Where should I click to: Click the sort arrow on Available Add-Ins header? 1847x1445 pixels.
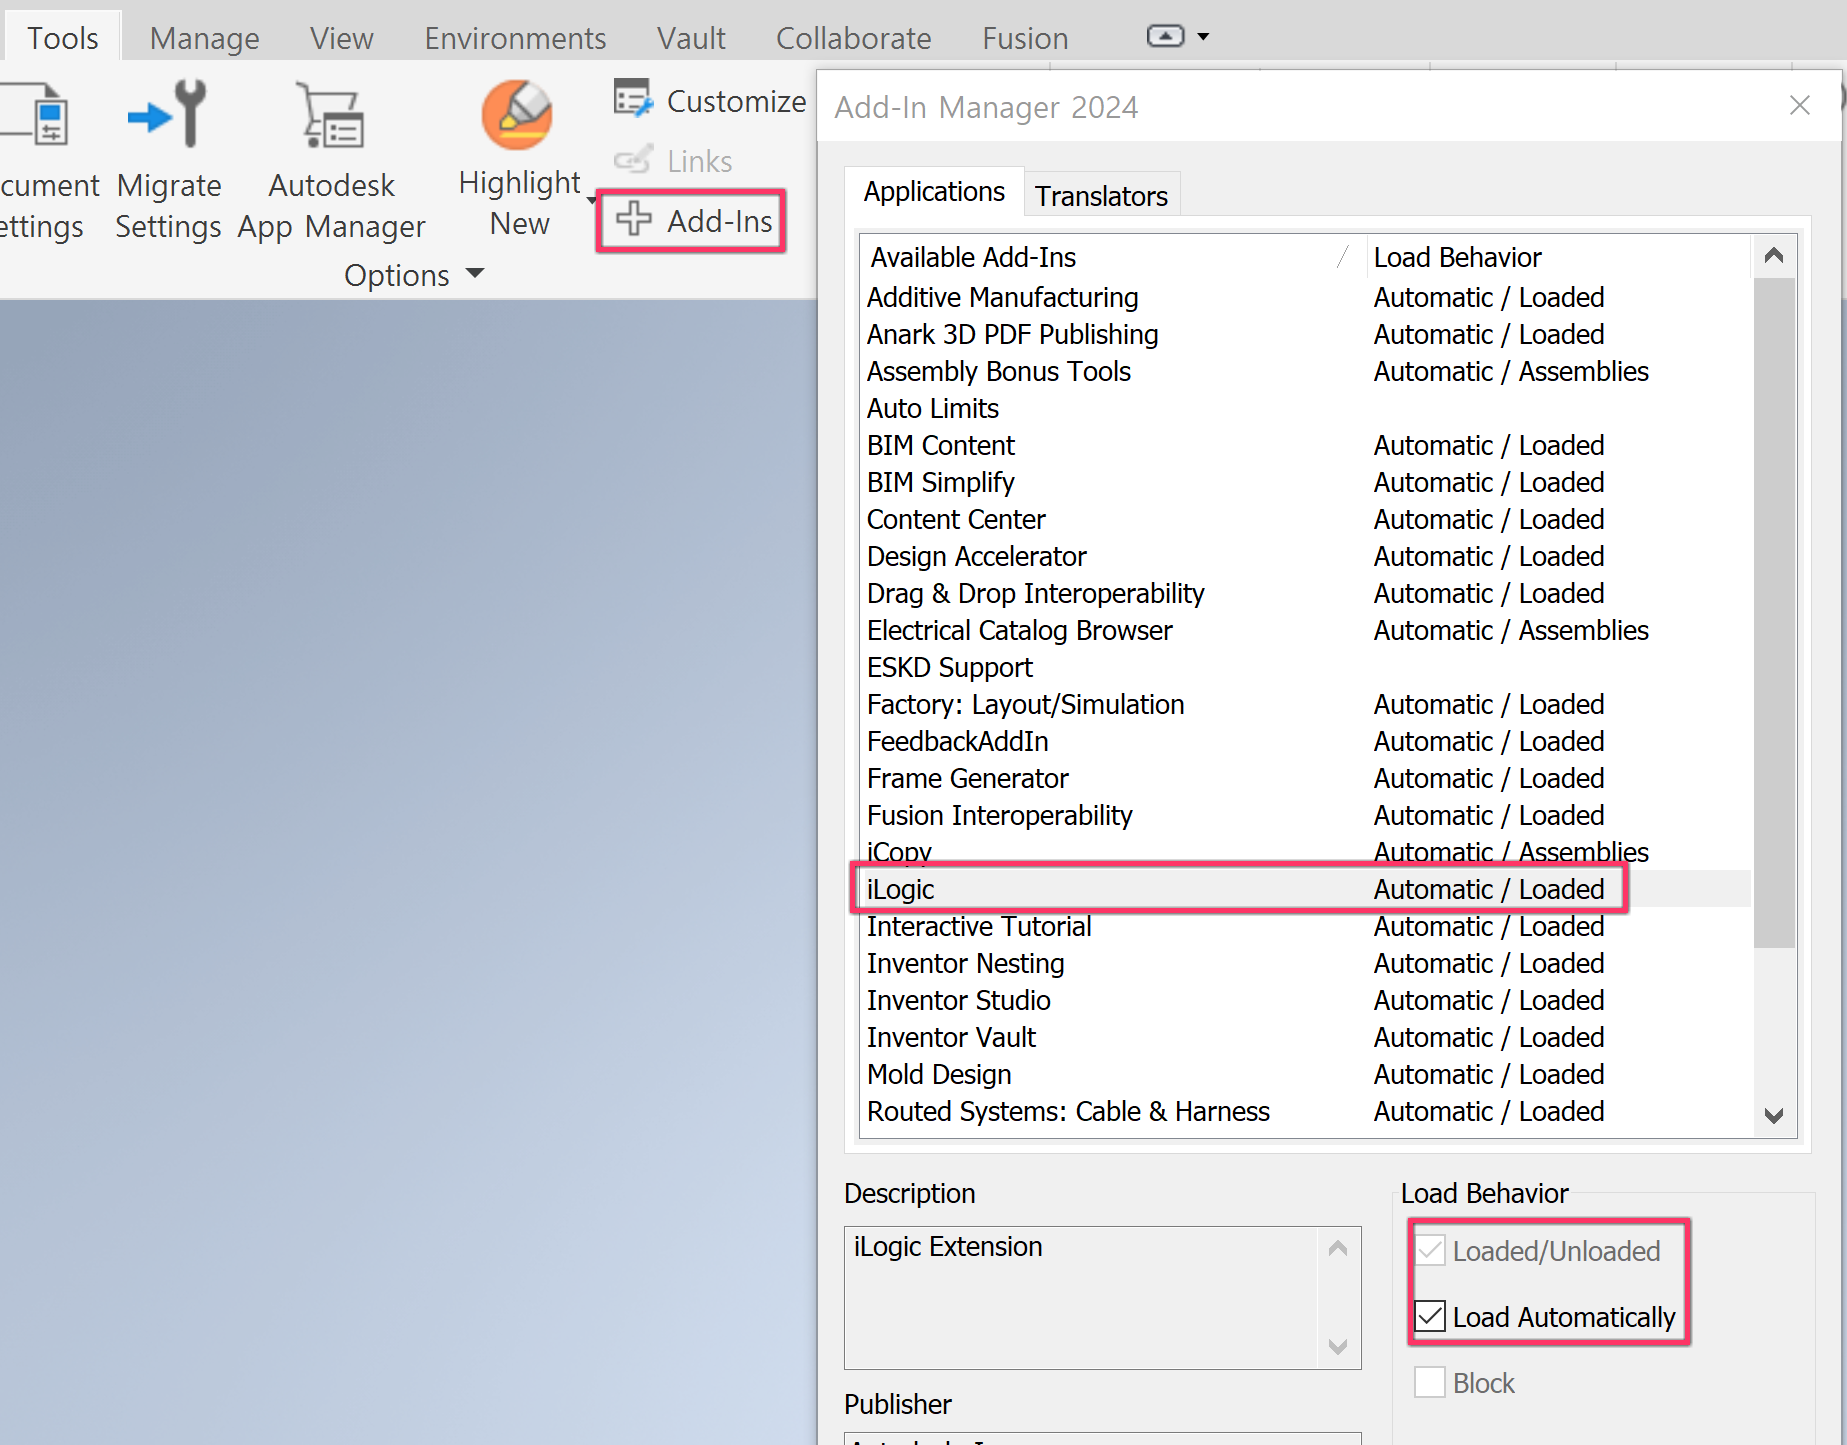pos(1341,257)
